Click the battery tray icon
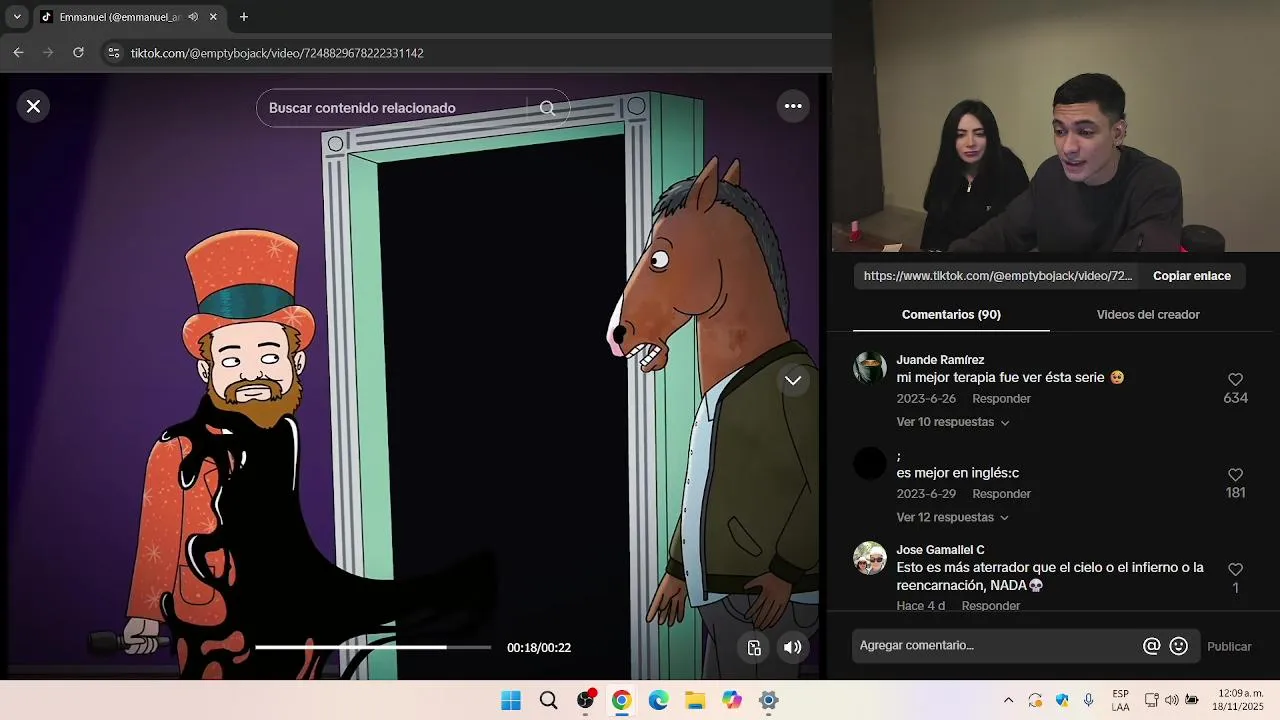Screen dimensions: 1280x720 1192,700
